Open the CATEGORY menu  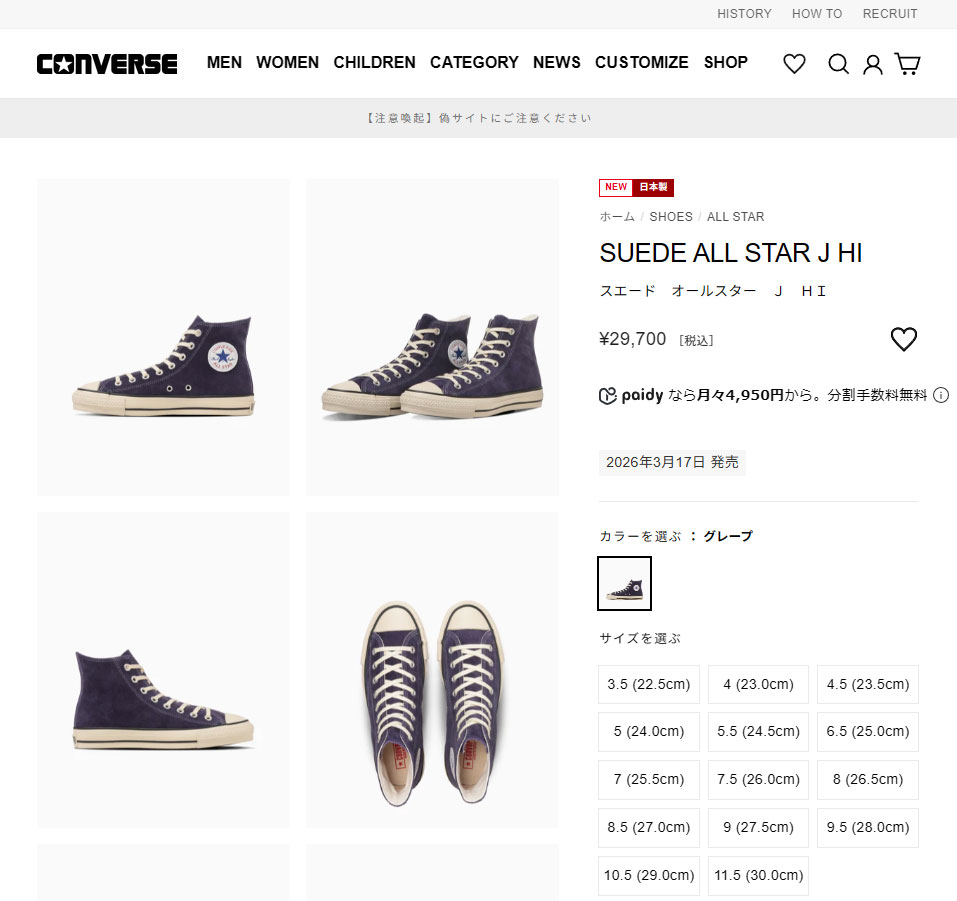474,62
